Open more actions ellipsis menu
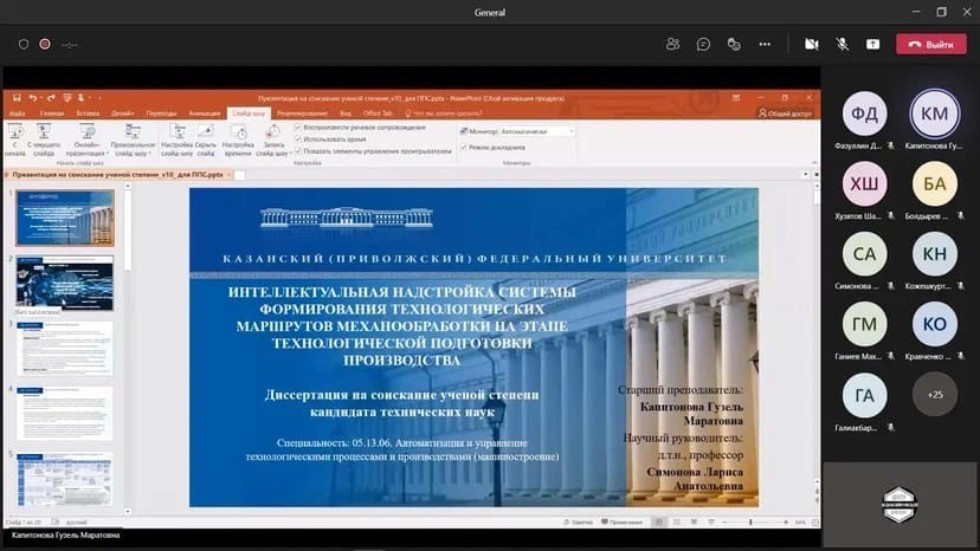Image resolution: width=980 pixels, height=551 pixels. click(765, 44)
